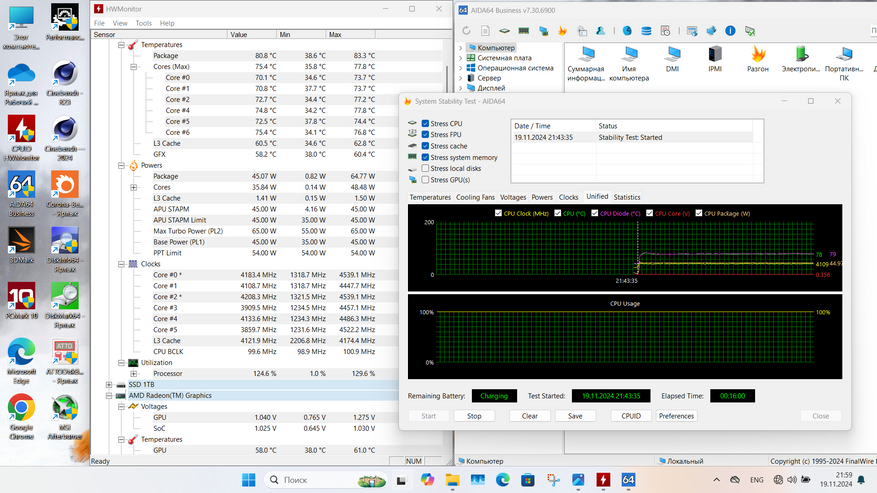This screenshot has height=493, width=877.
Task: Click the flame stability test toolbar icon
Action: click(x=562, y=31)
